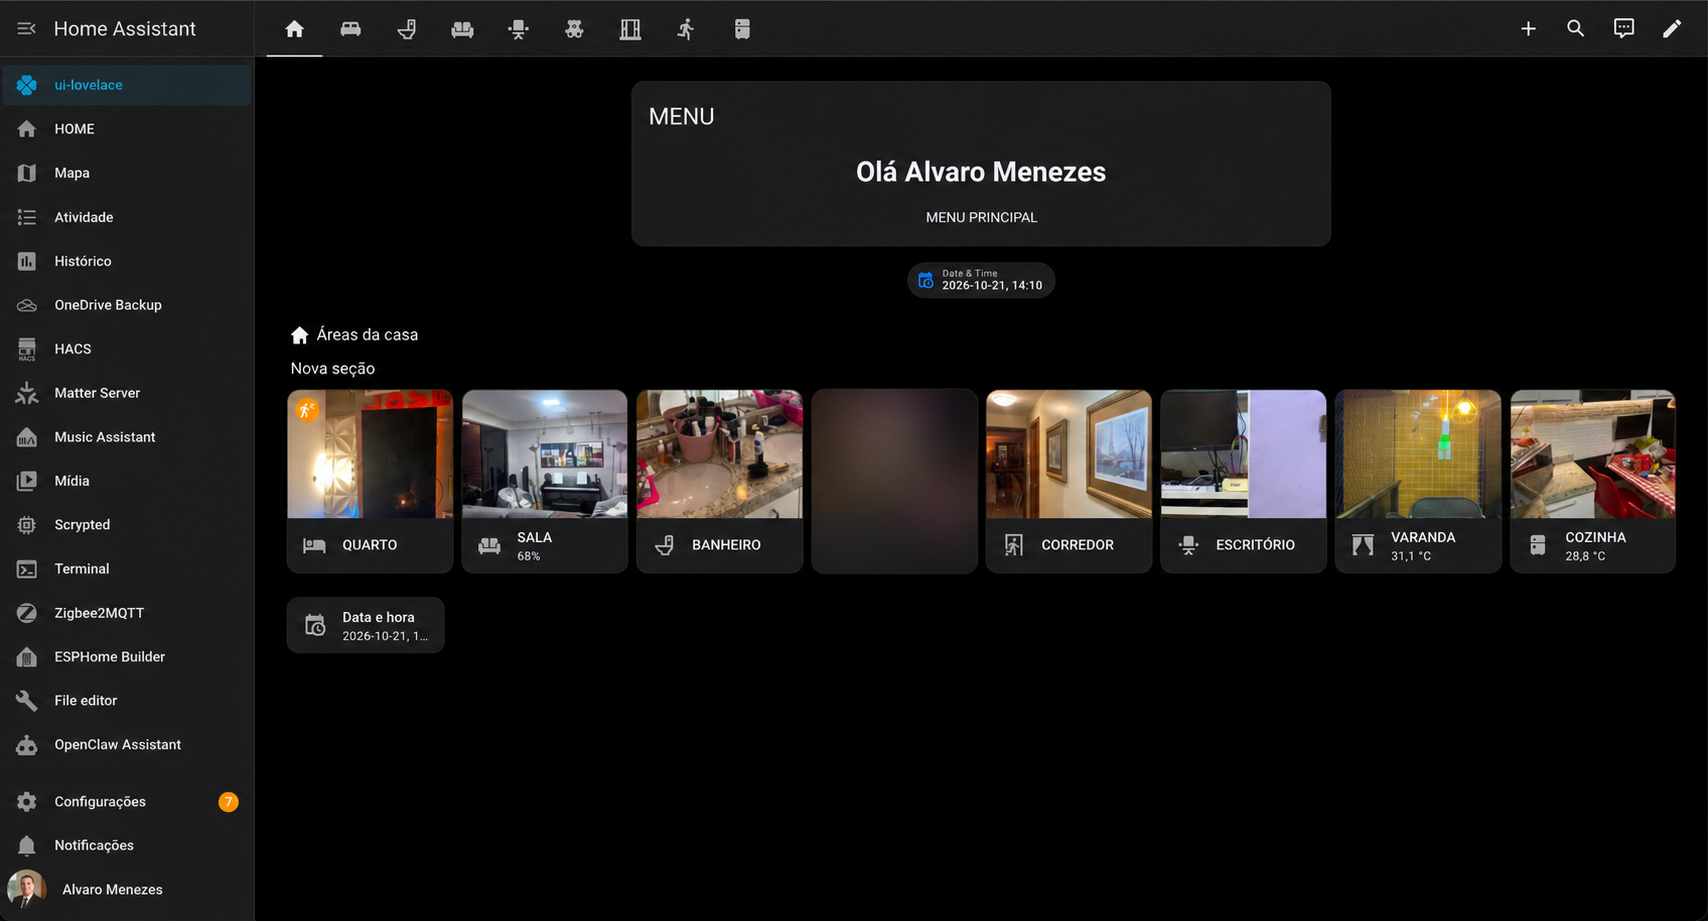1708x921 pixels.
Task: Switch to the fridge icon tab
Action: point(742,29)
